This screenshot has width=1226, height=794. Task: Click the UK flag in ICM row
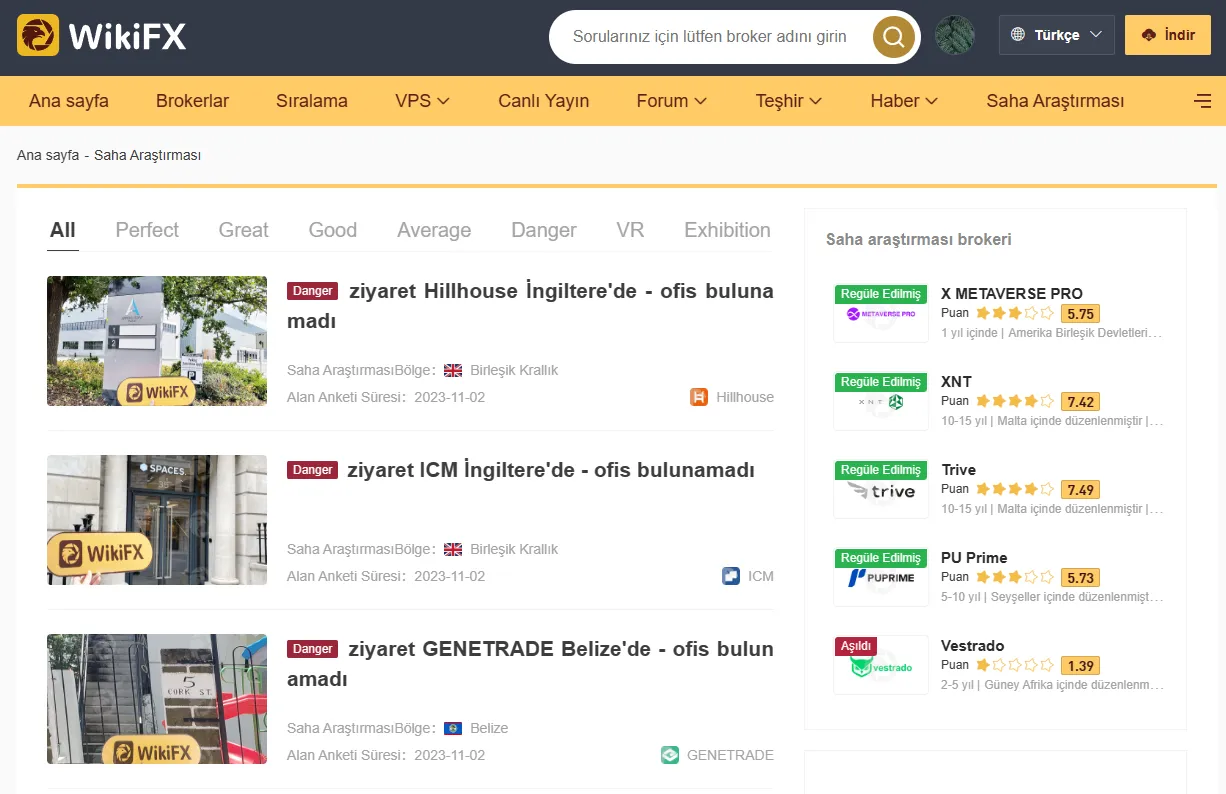click(453, 549)
